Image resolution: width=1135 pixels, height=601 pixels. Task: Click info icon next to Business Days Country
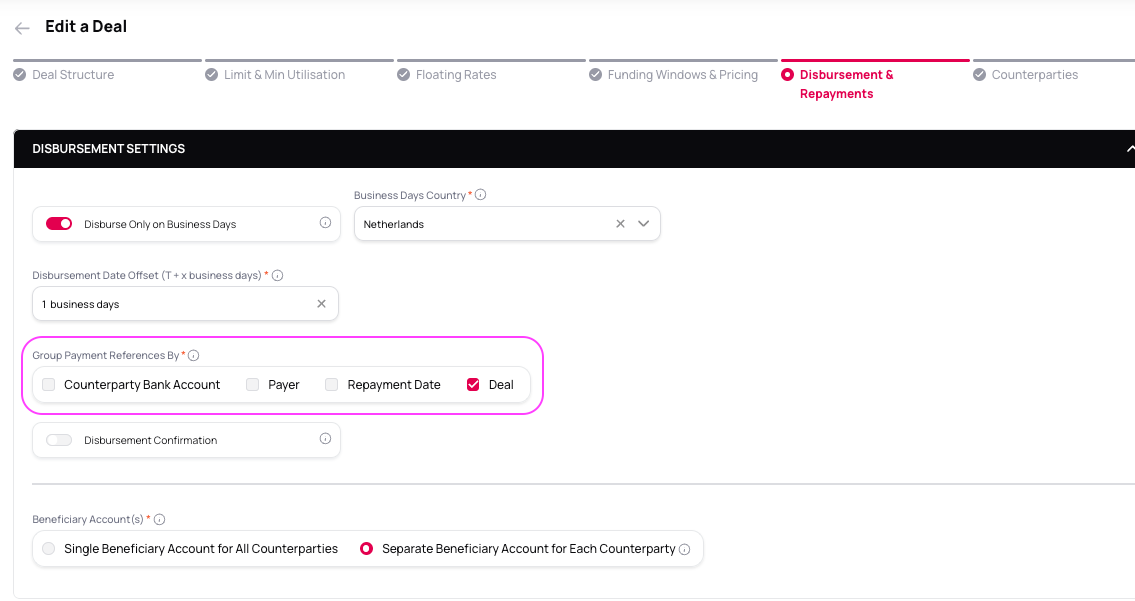(480, 195)
